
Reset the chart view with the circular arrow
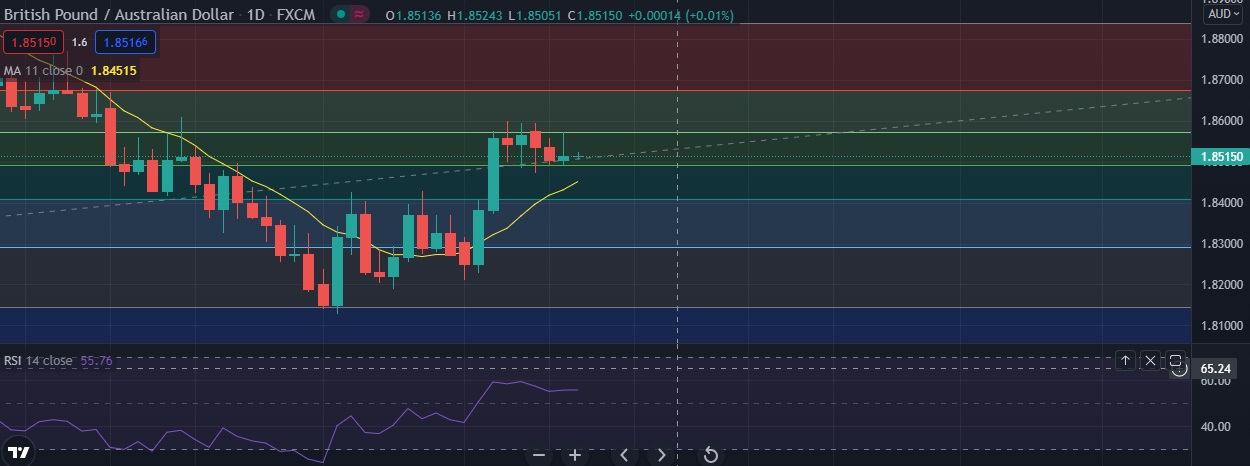[x=711, y=455]
